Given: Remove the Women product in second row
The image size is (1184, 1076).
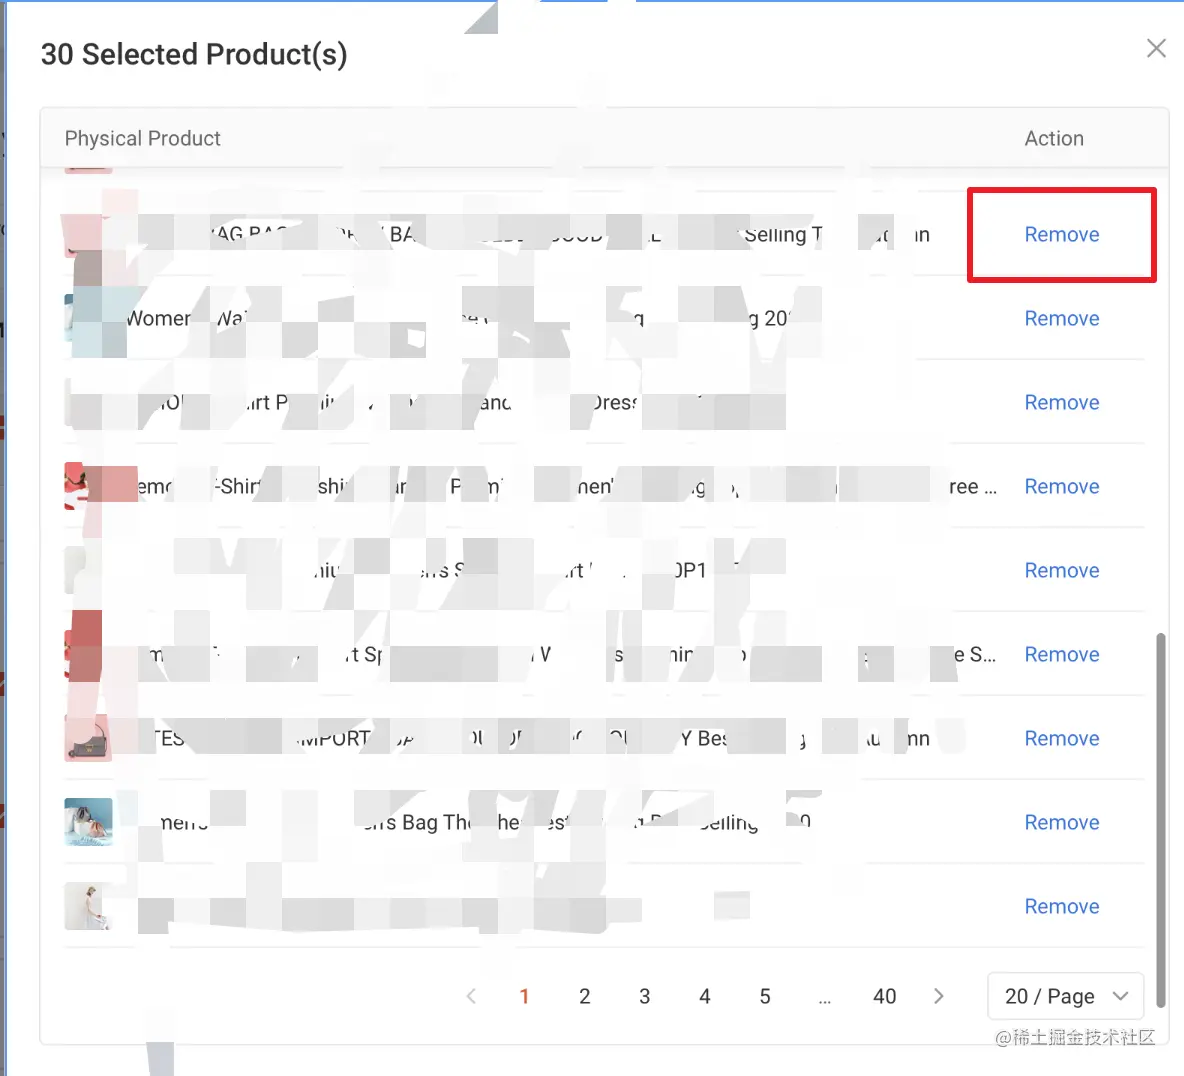Looking at the screenshot, I should tap(1061, 319).
